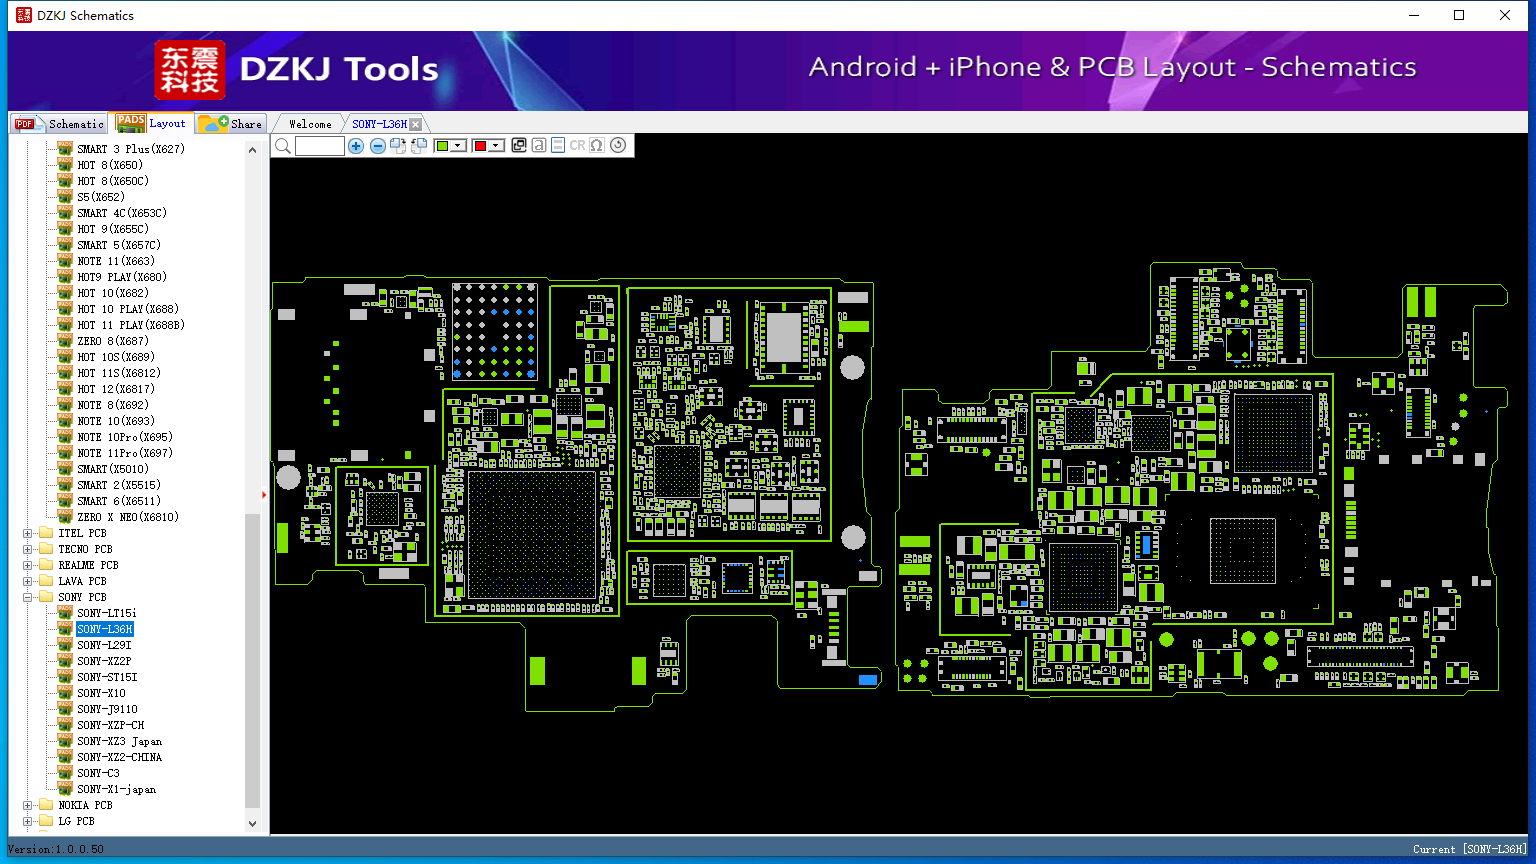Expand the ITEL PCB folder
The image size is (1536, 864).
[x=28, y=533]
